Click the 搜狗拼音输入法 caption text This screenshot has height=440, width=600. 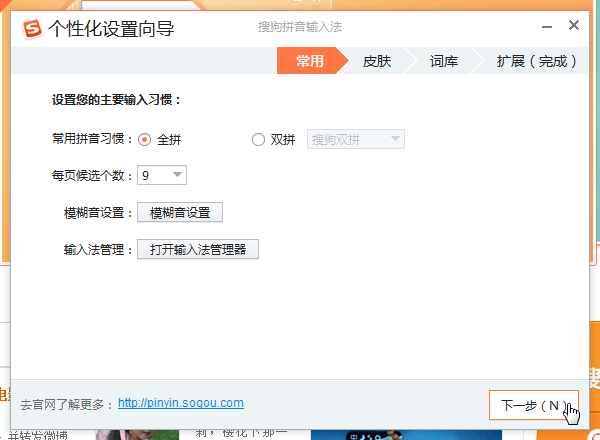point(300,27)
